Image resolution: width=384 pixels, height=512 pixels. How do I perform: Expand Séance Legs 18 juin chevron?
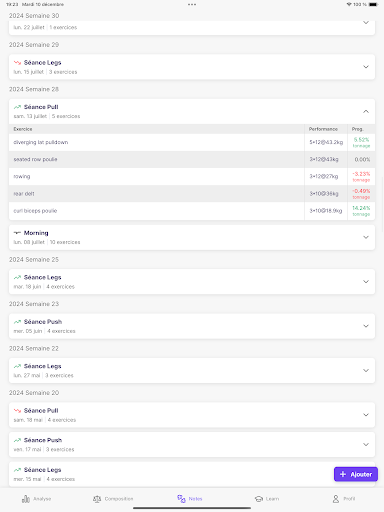(x=366, y=282)
